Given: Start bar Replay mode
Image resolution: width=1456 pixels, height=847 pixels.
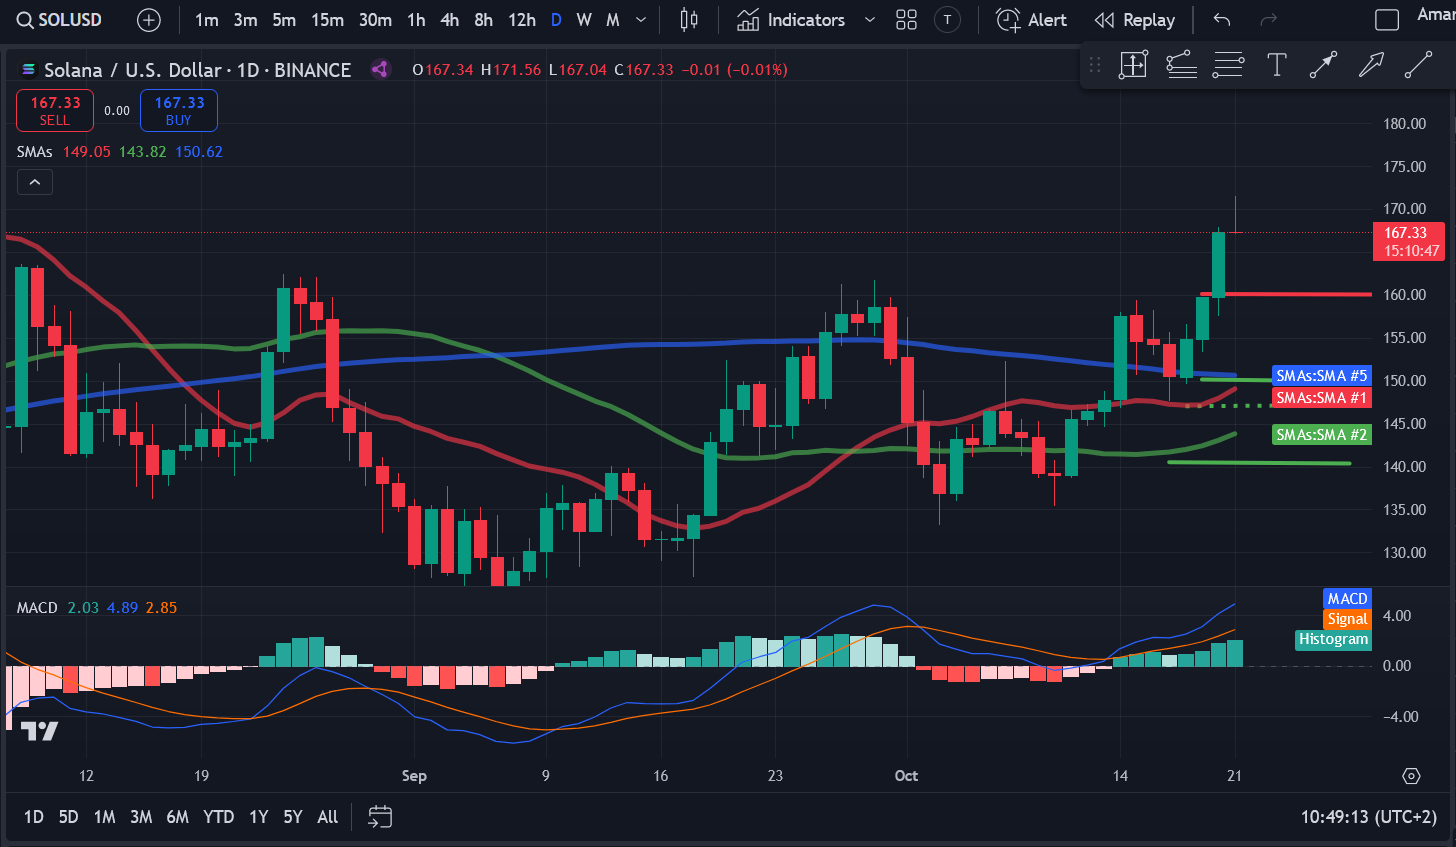Looking at the screenshot, I should click(x=1135, y=20).
